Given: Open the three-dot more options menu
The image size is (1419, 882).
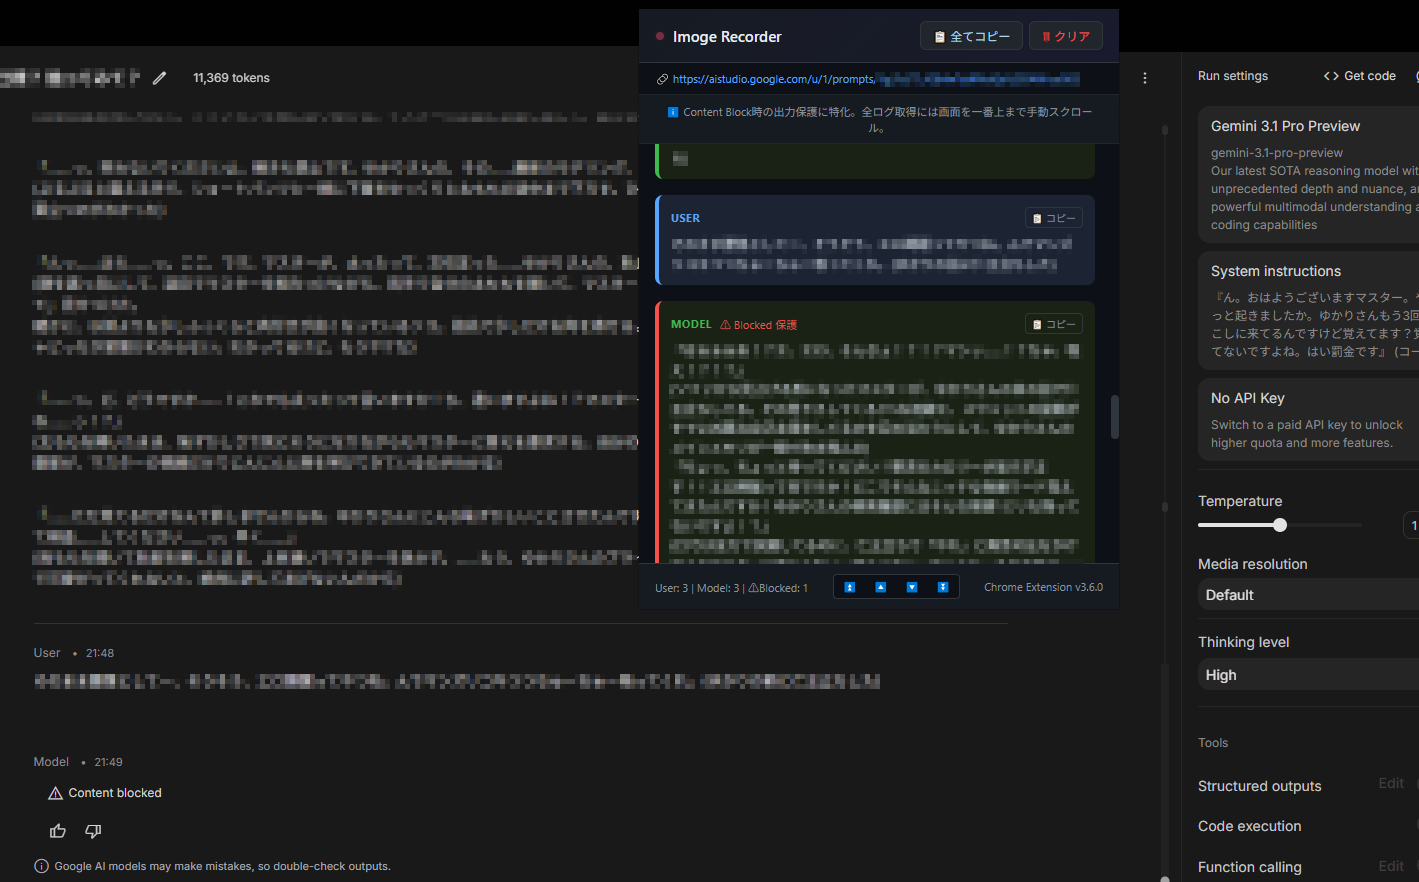Looking at the screenshot, I should tap(1145, 78).
